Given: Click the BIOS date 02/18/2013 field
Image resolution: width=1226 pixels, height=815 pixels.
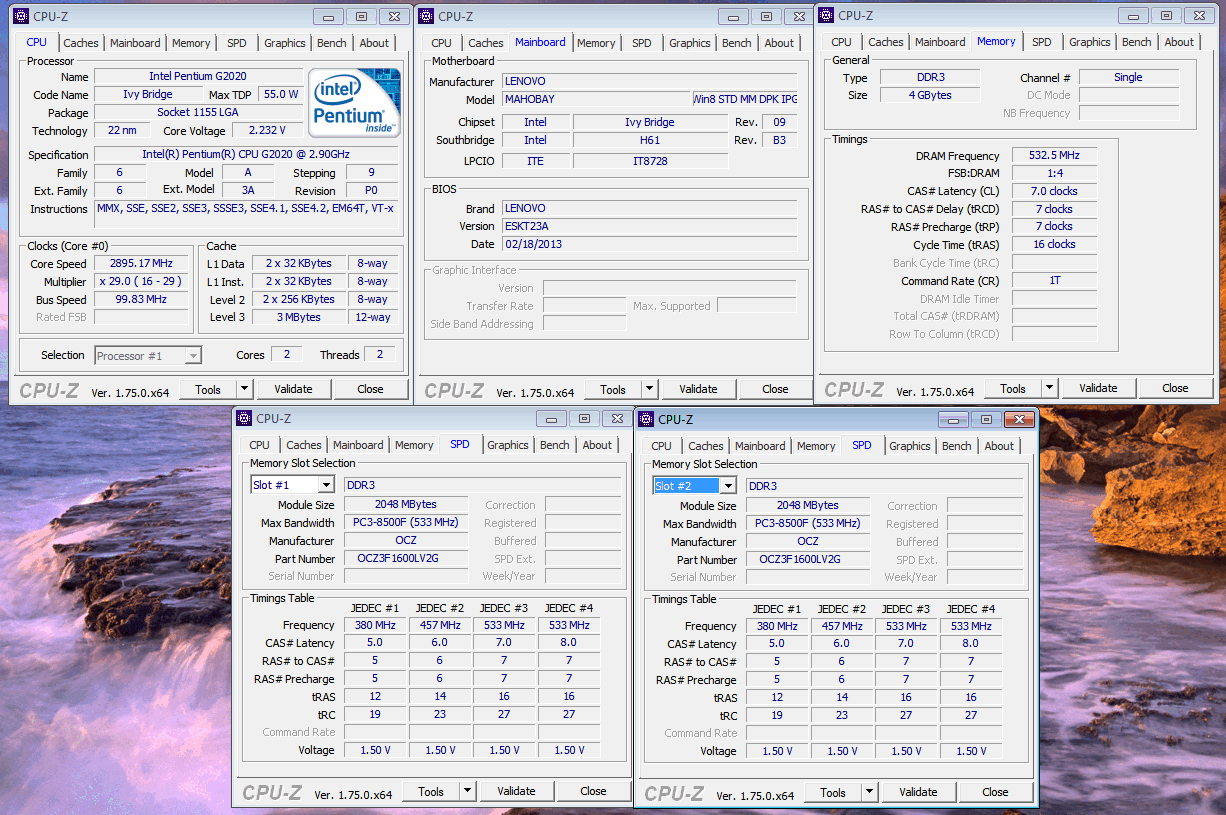Looking at the screenshot, I should tap(648, 244).
